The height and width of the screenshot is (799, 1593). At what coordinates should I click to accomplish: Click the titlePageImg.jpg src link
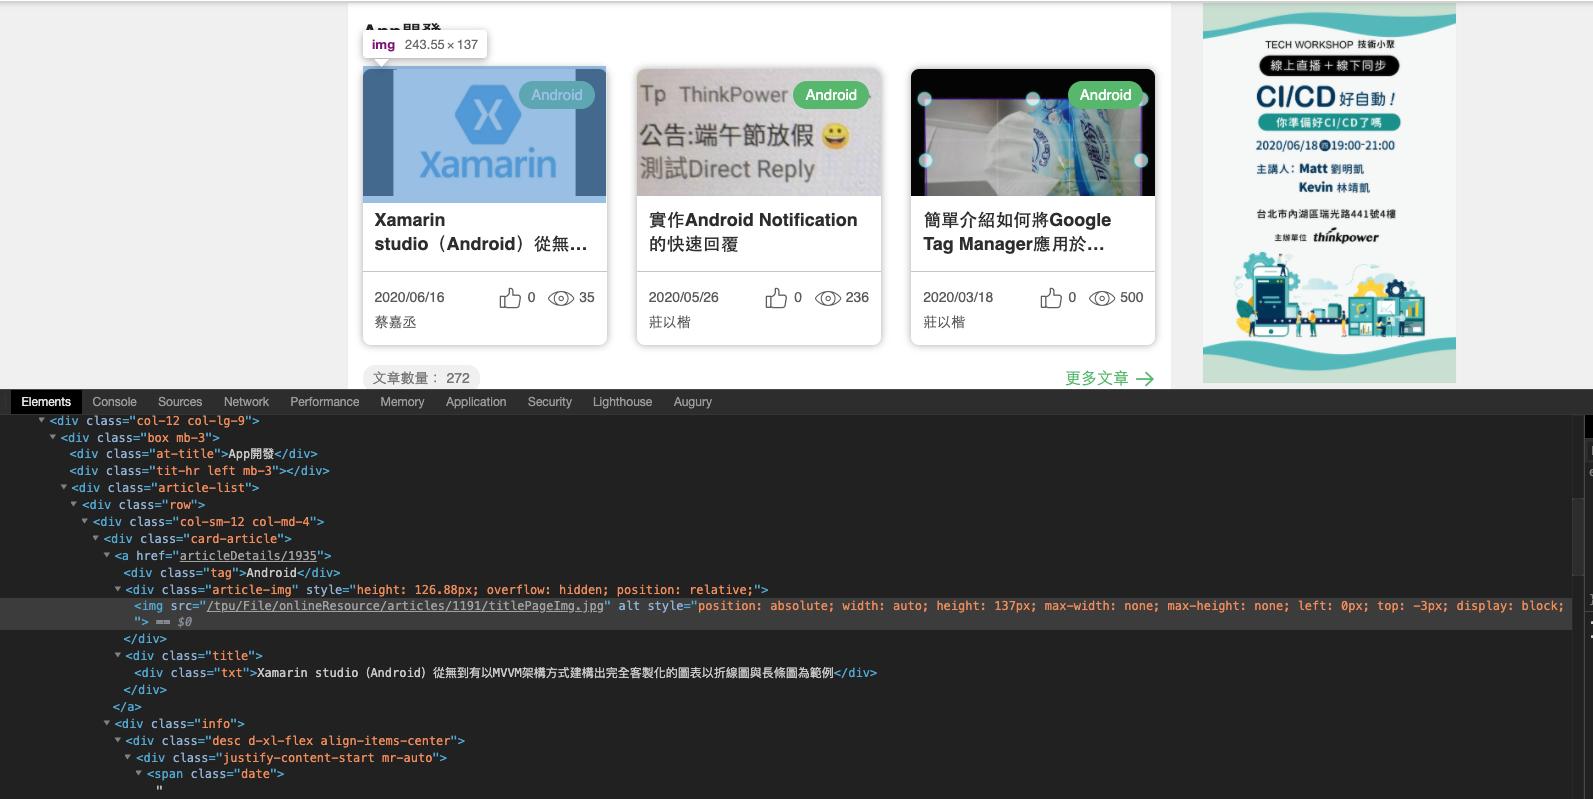click(404, 606)
